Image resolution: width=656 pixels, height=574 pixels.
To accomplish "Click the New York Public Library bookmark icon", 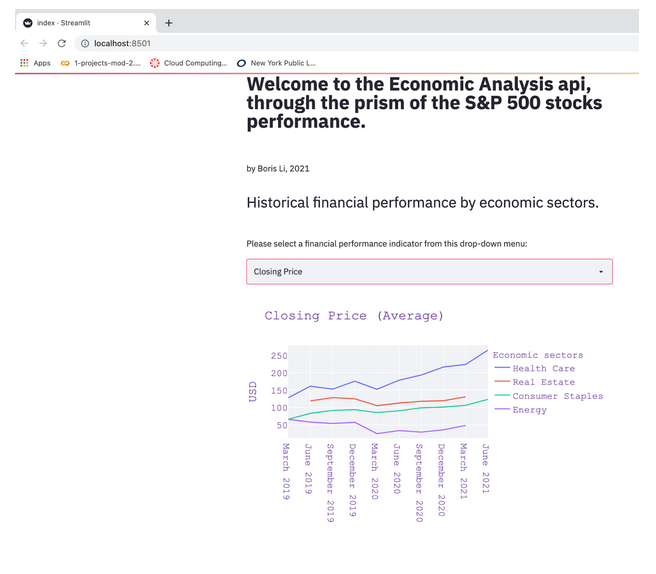I will [x=241, y=63].
